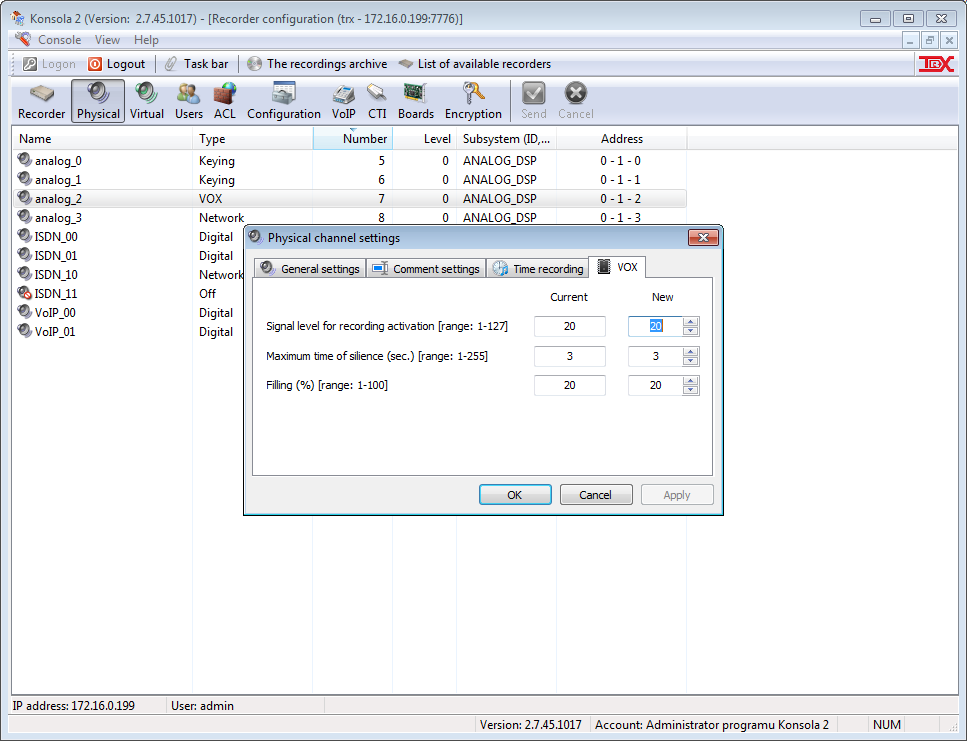The image size is (967, 741).
Task: Click the current signal level field
Action: click(x=570, y=326)
